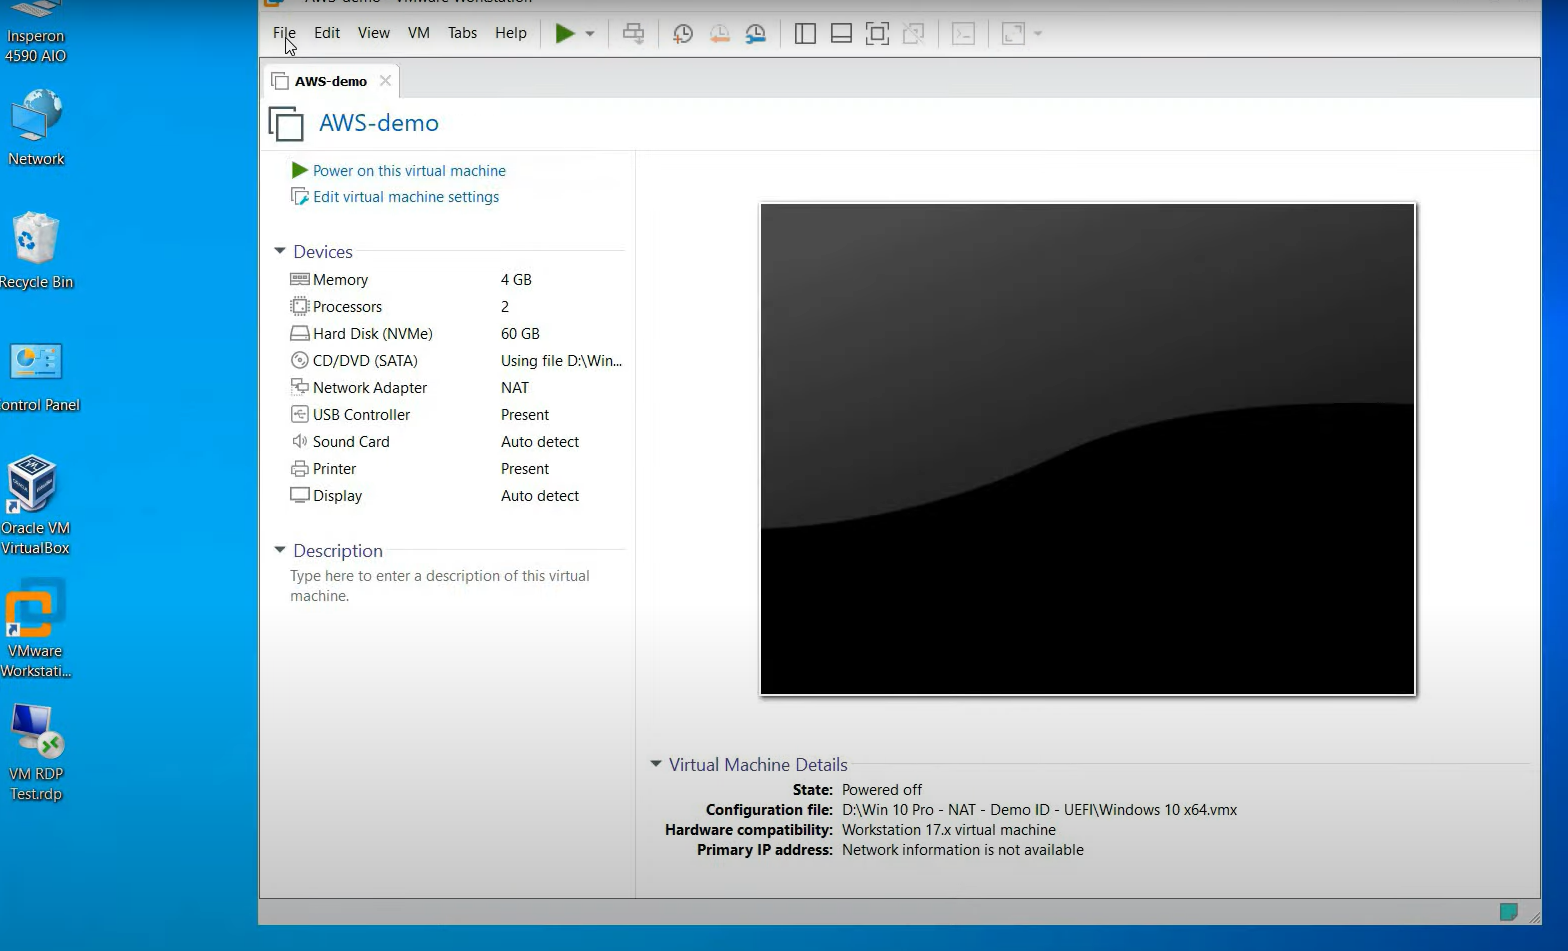The image size is (1568, 951).
Task: Open the File menu
Action: (x=284, y=33)
